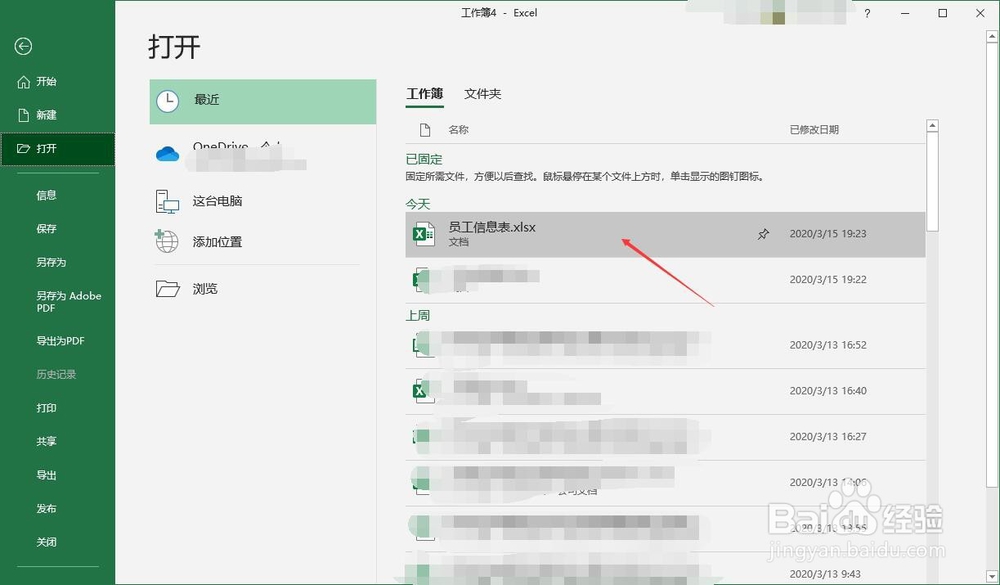Pin 员工信息表.xlsx with the pushpin icon
The width and height of the screenshot is (1000, 585).
763,234
